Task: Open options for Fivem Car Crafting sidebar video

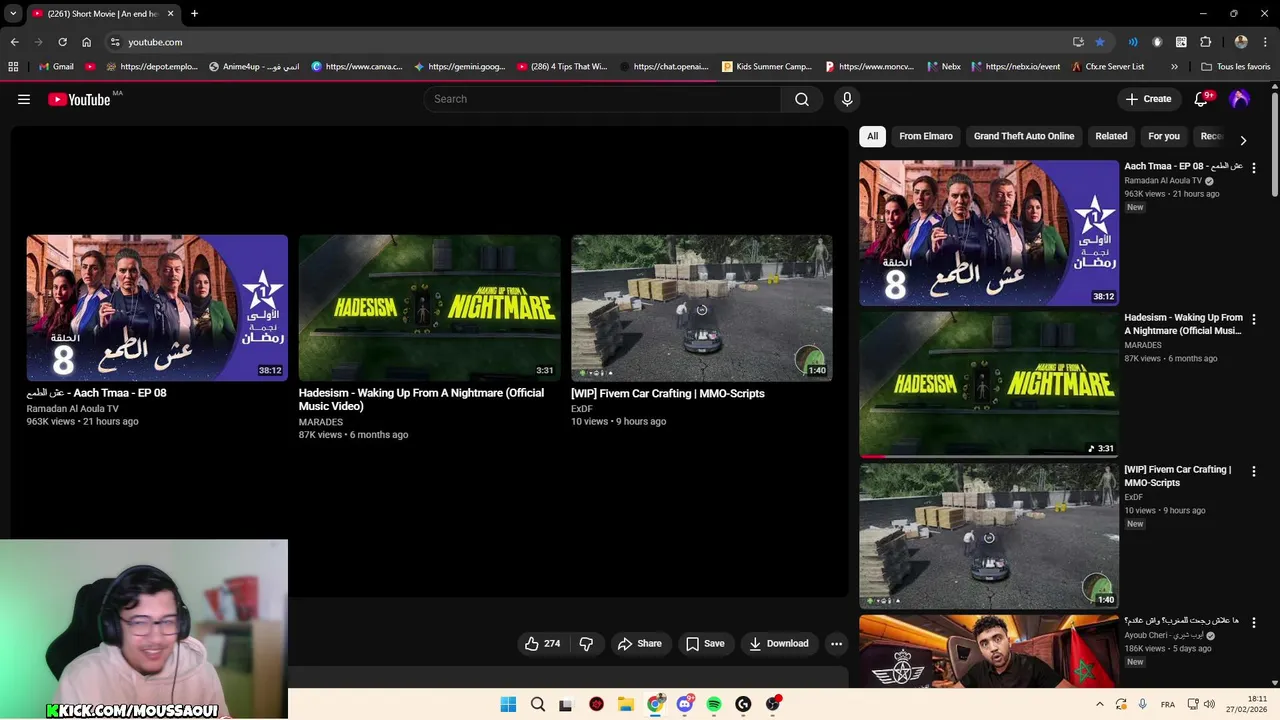Action: (x=1254, y=471)
